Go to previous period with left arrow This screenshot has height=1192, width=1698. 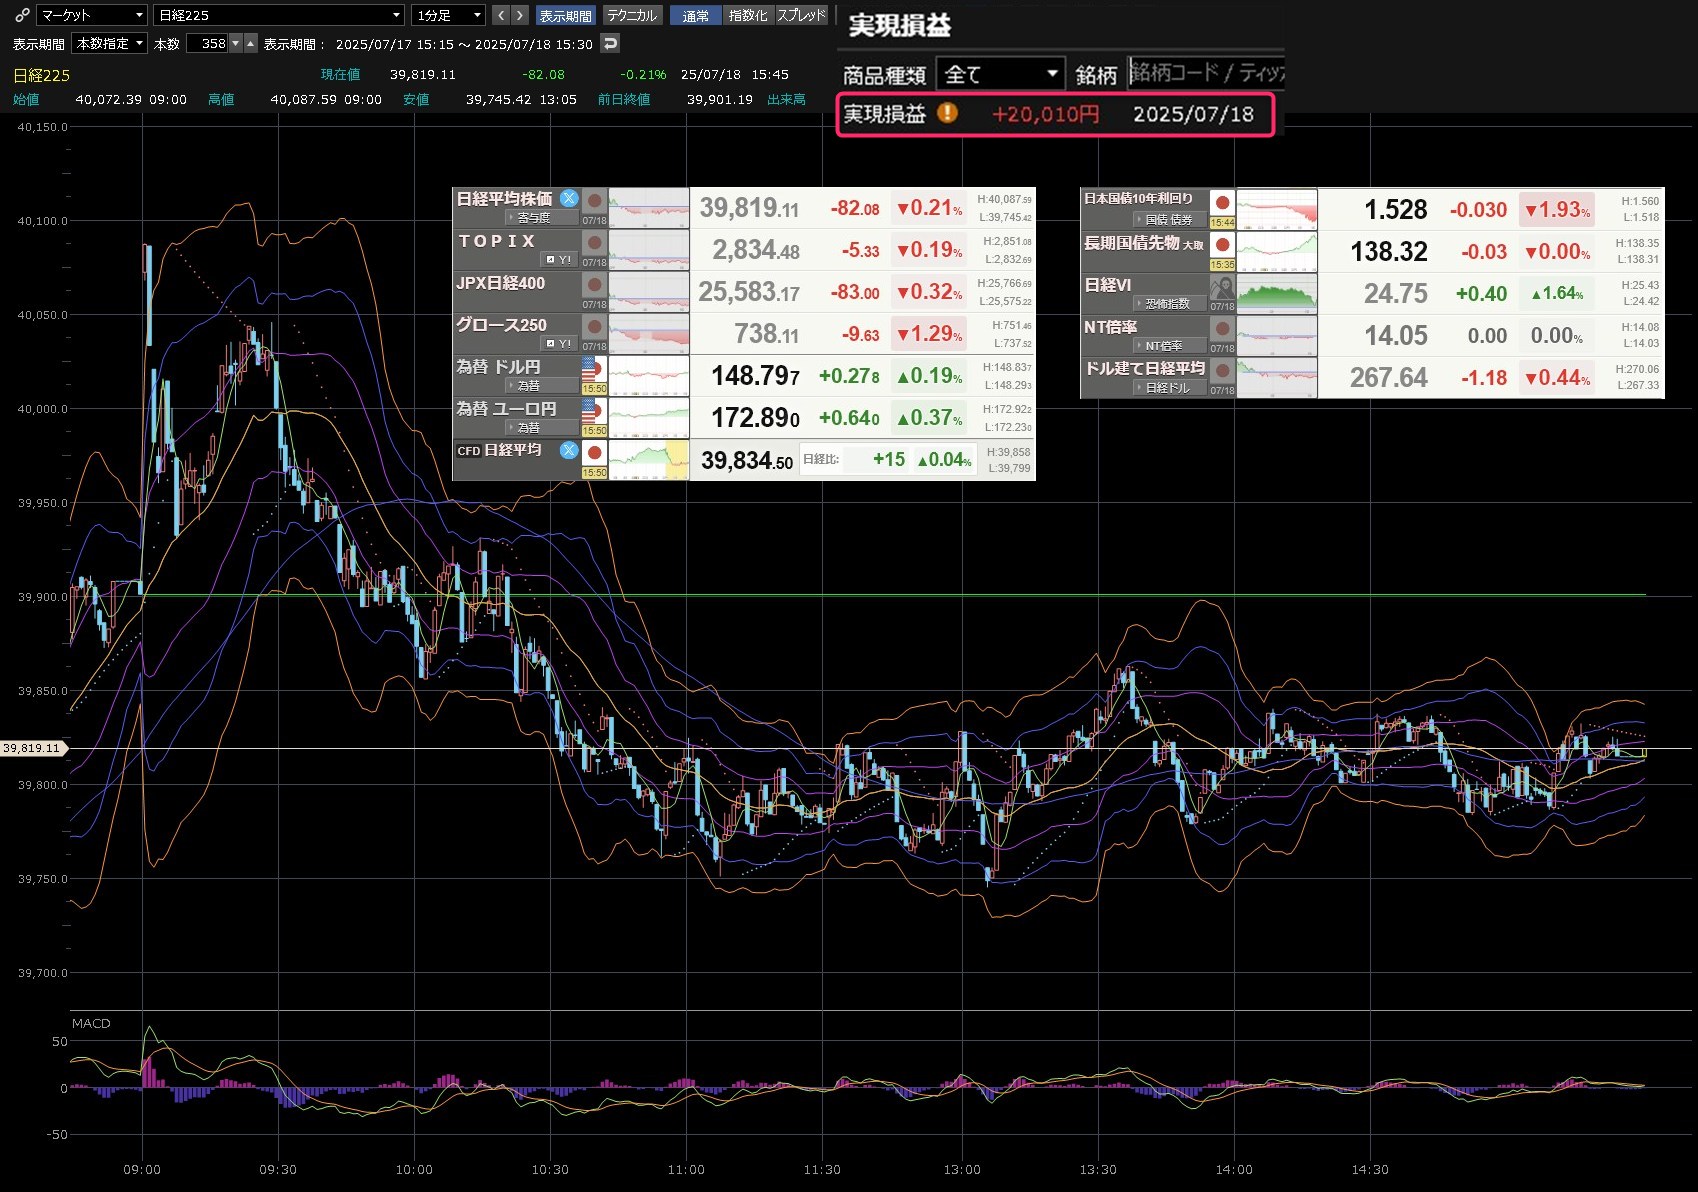501,15
